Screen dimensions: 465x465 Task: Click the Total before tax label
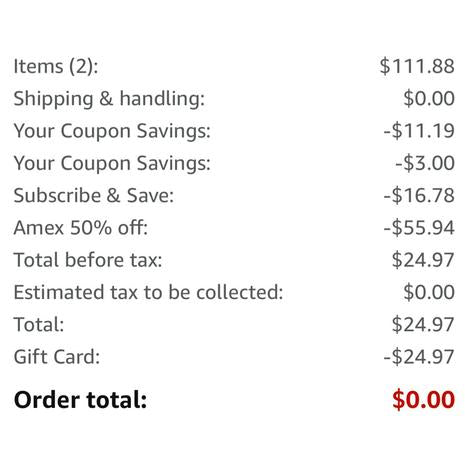(x=88, y=260)
